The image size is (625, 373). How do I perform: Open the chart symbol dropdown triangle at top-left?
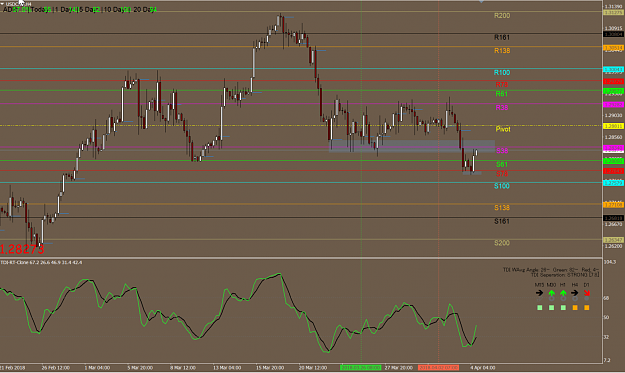click(2, 4)
